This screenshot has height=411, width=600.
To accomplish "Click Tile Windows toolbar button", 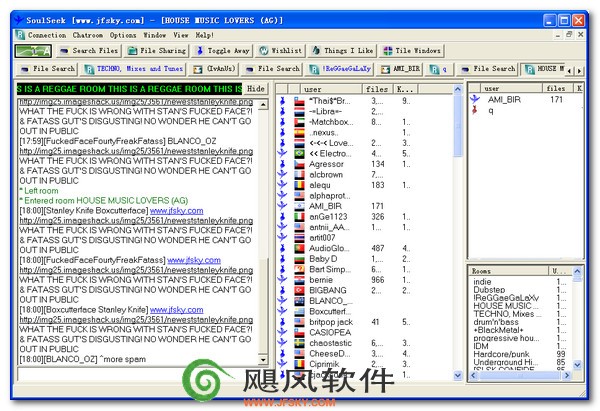I will point(412,51).
